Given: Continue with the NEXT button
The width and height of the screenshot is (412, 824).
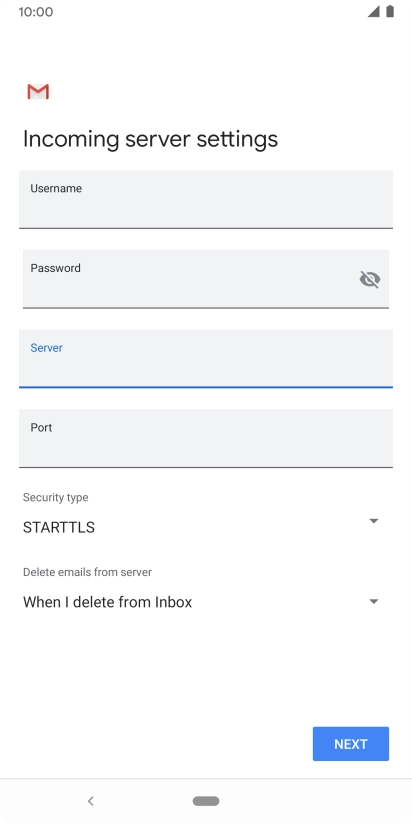Looking at the screenshot, I should click(x=351, y=744).
